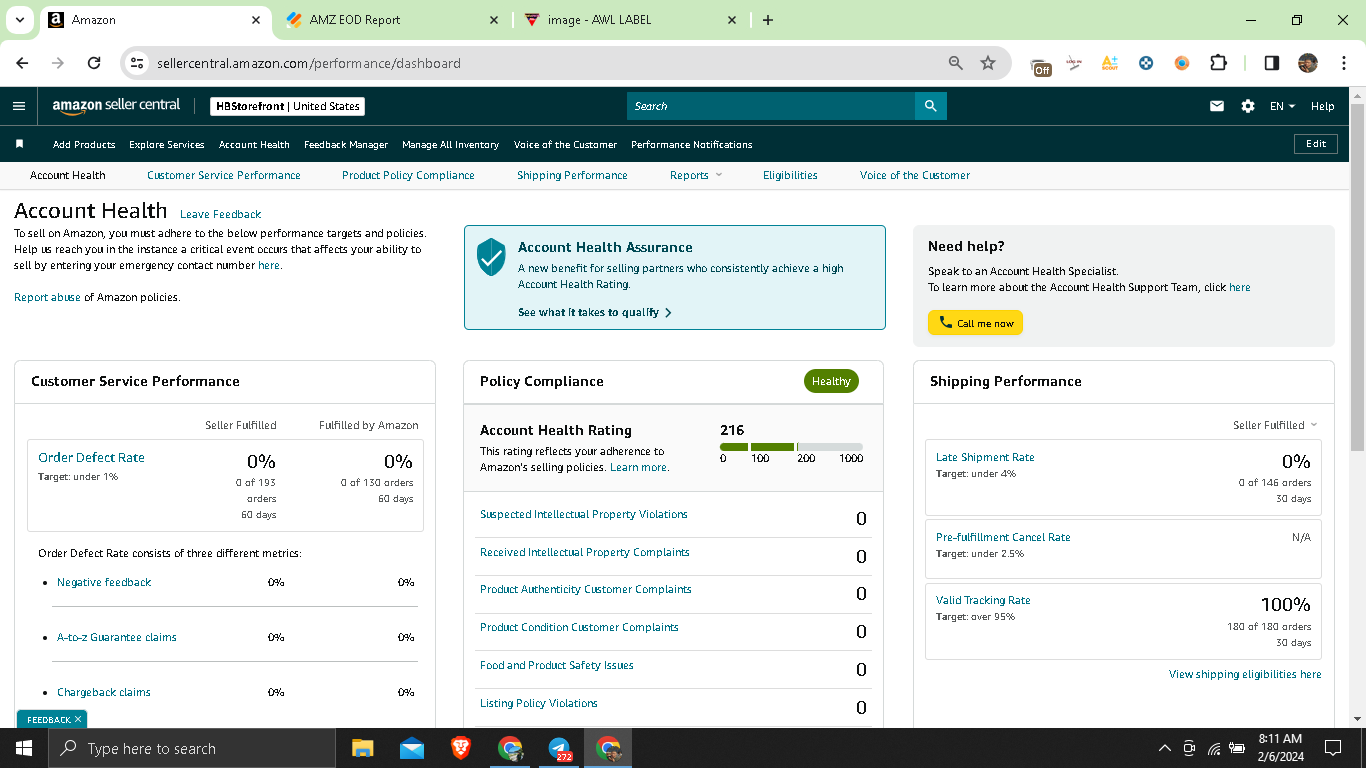Click Help in the header
1366x768 pixels.
coord(1323,106)
